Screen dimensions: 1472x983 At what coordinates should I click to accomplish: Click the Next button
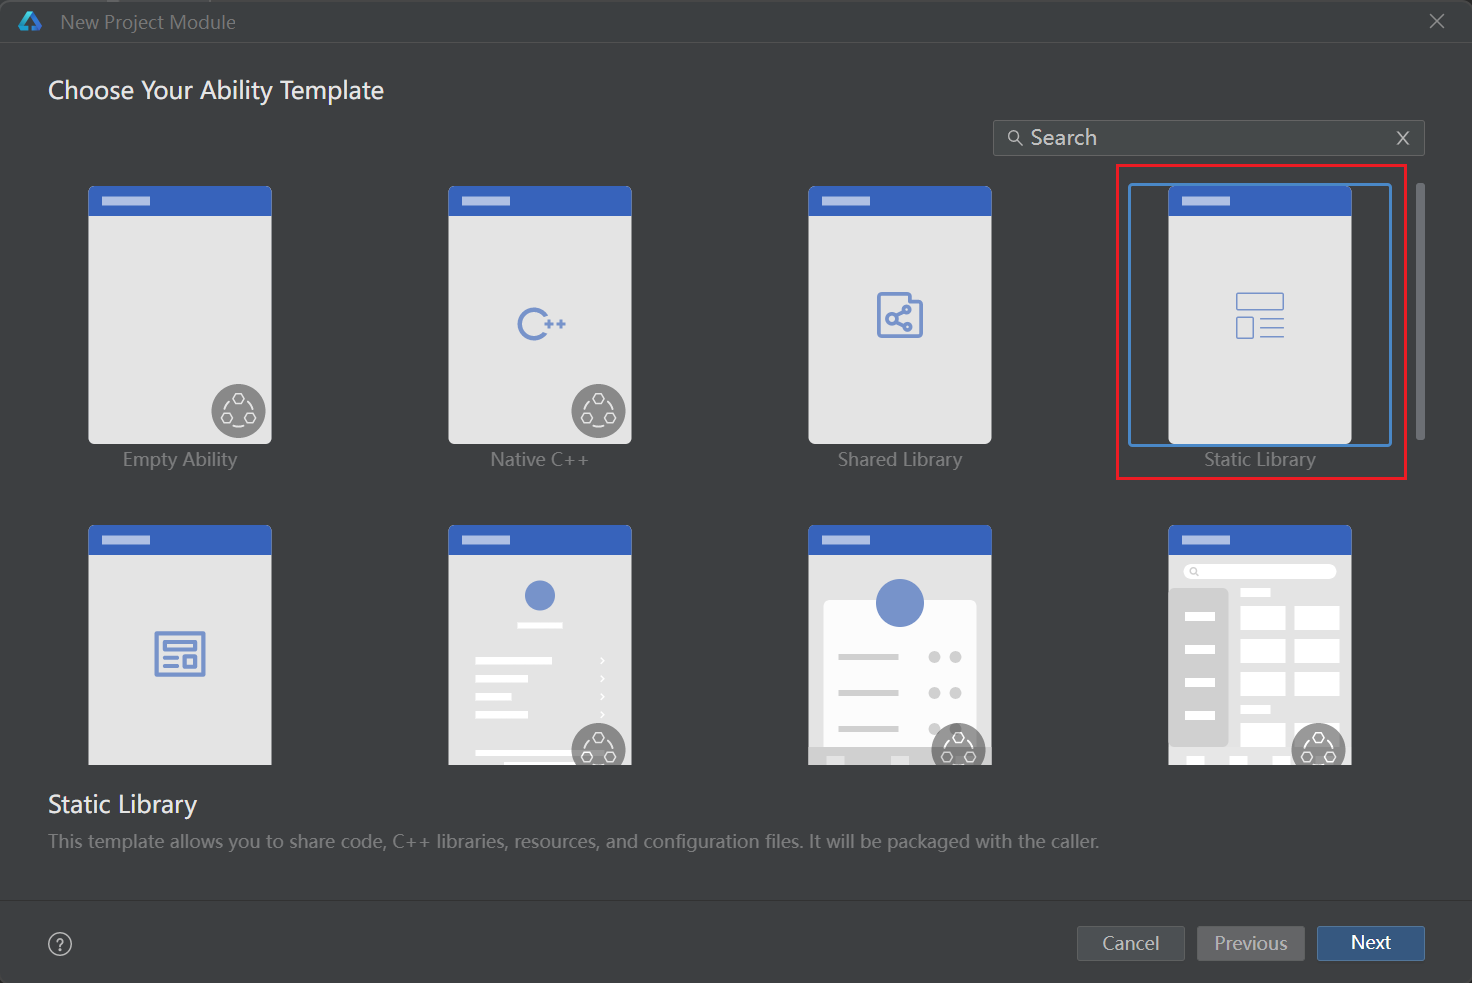[1371, 943]
